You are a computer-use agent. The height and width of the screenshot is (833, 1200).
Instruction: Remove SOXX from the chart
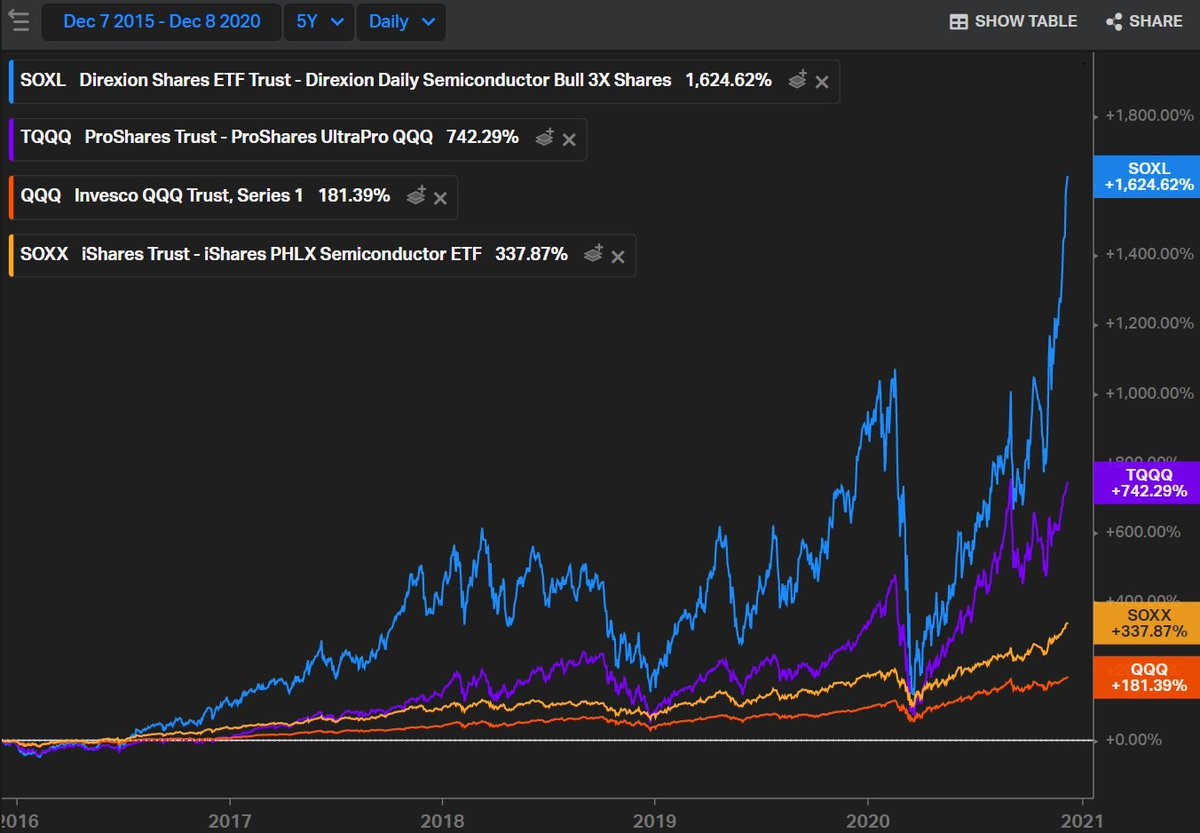tap(618, 256)
